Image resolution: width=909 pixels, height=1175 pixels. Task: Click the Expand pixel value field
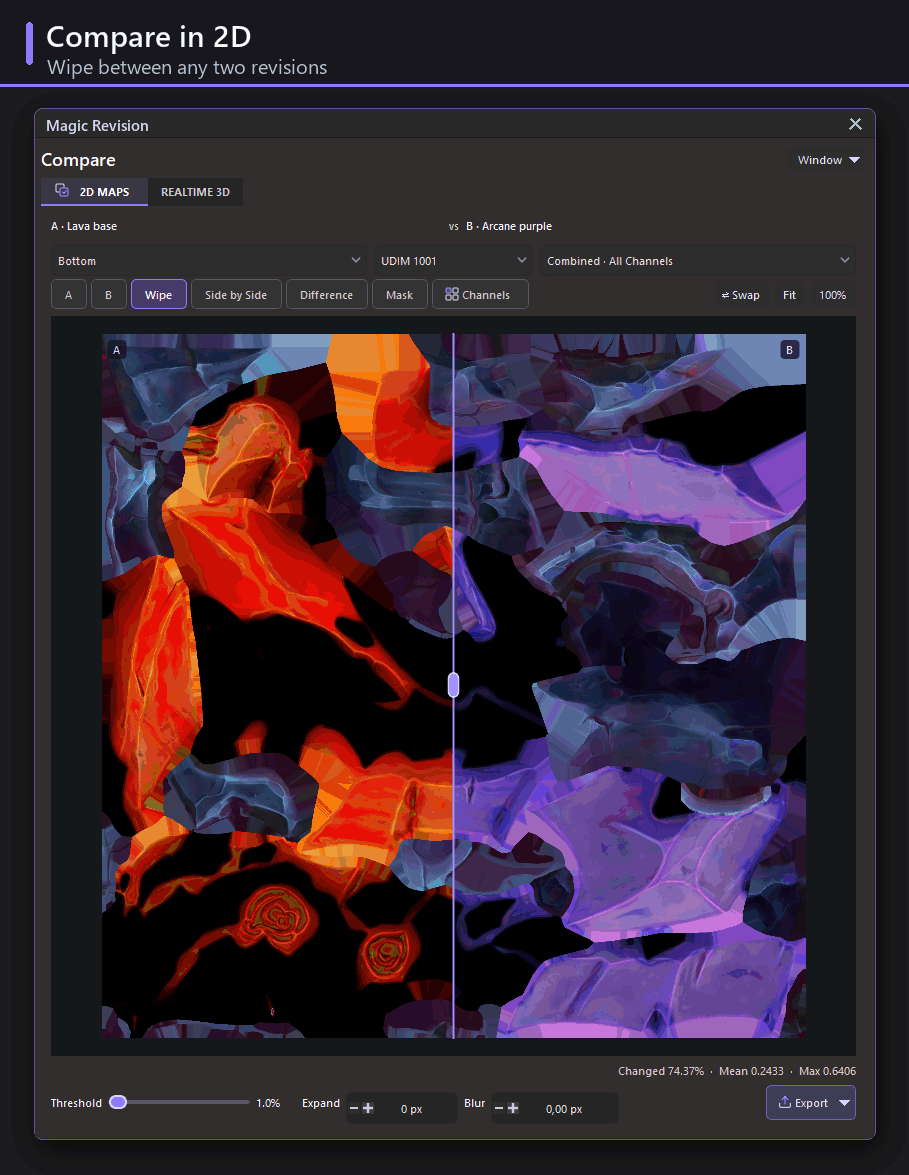(411, 1109)
